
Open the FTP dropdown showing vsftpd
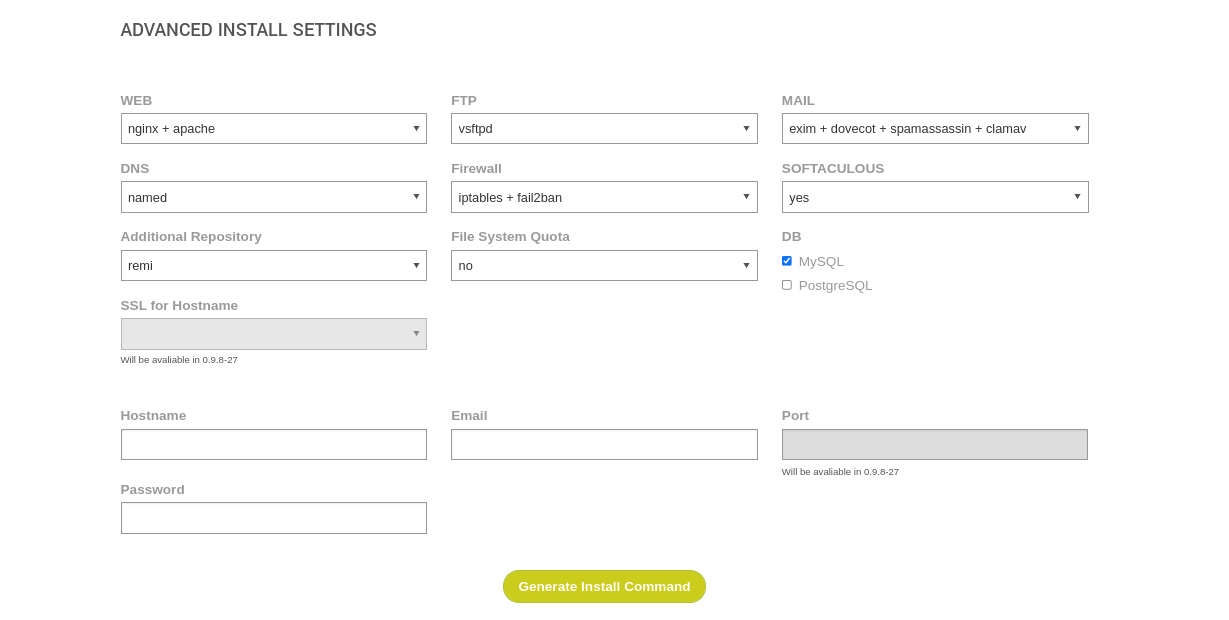pos(604,128)
